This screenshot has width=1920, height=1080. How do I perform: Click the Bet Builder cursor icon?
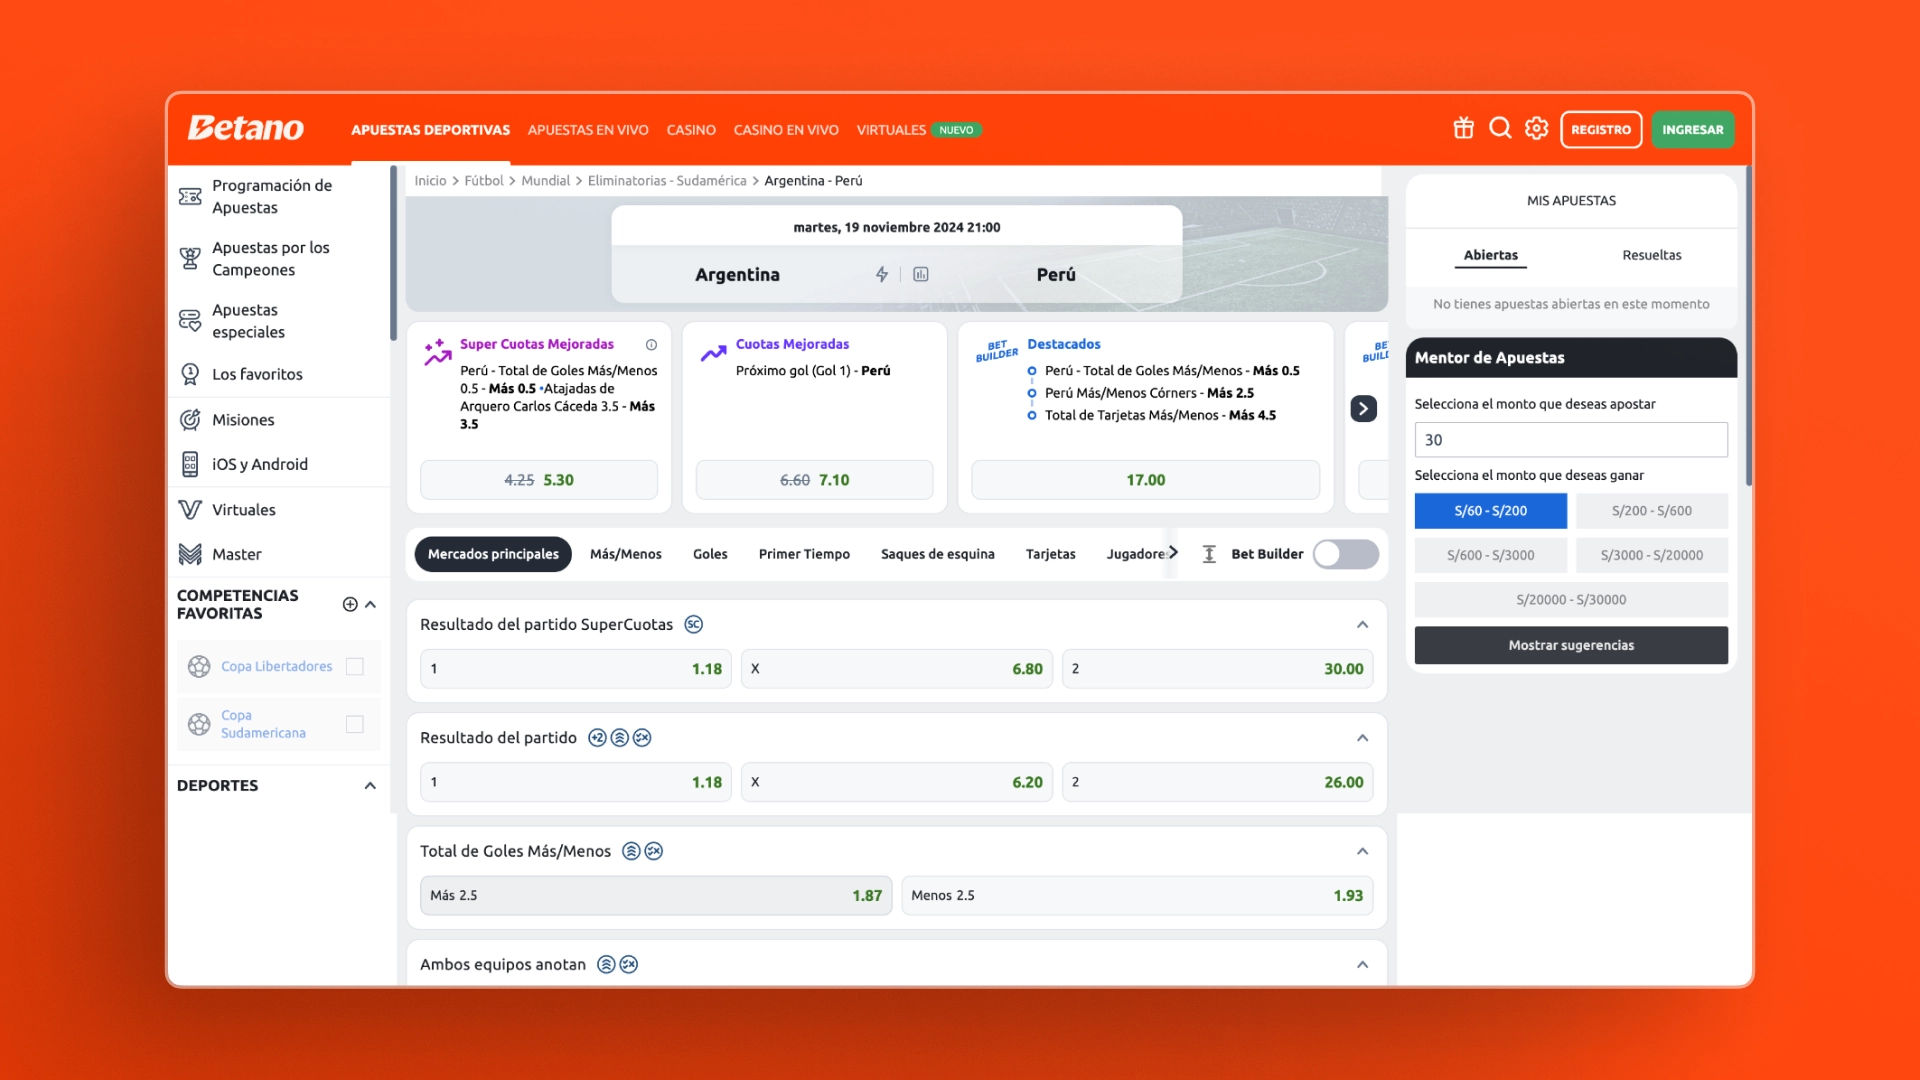[1209, 554]
